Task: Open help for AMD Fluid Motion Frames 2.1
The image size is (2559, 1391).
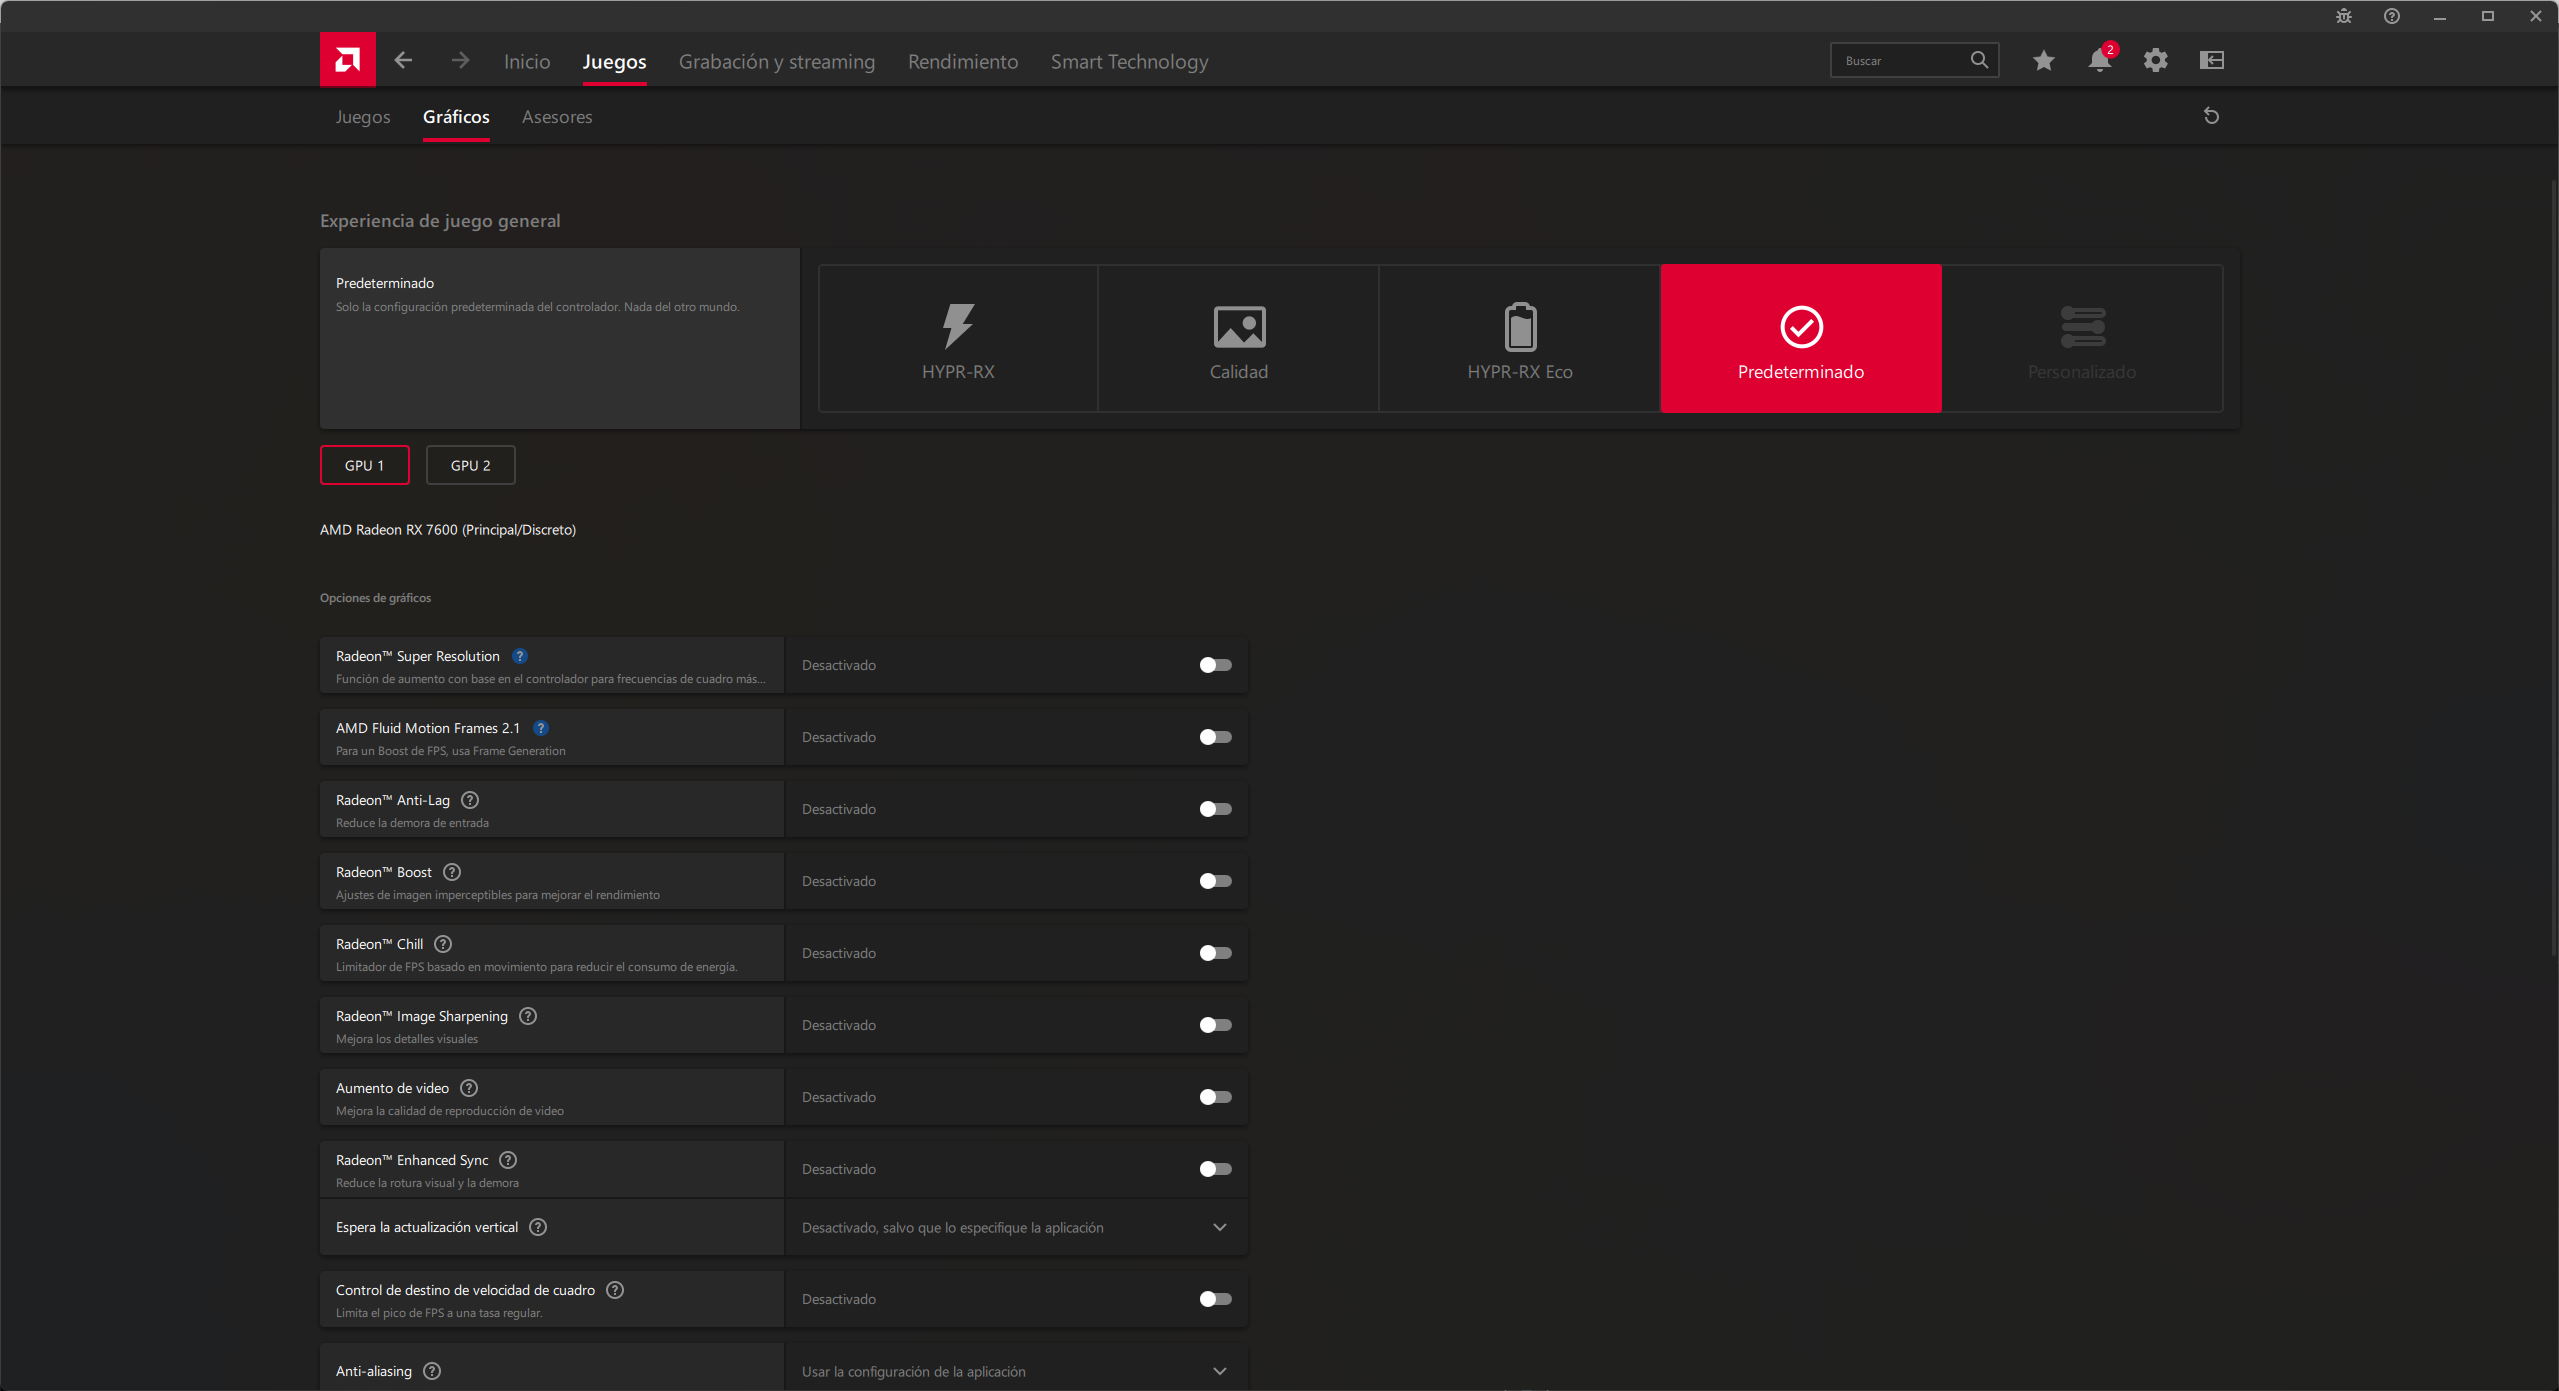Action: pyautogui.click(x=541, y=728)
